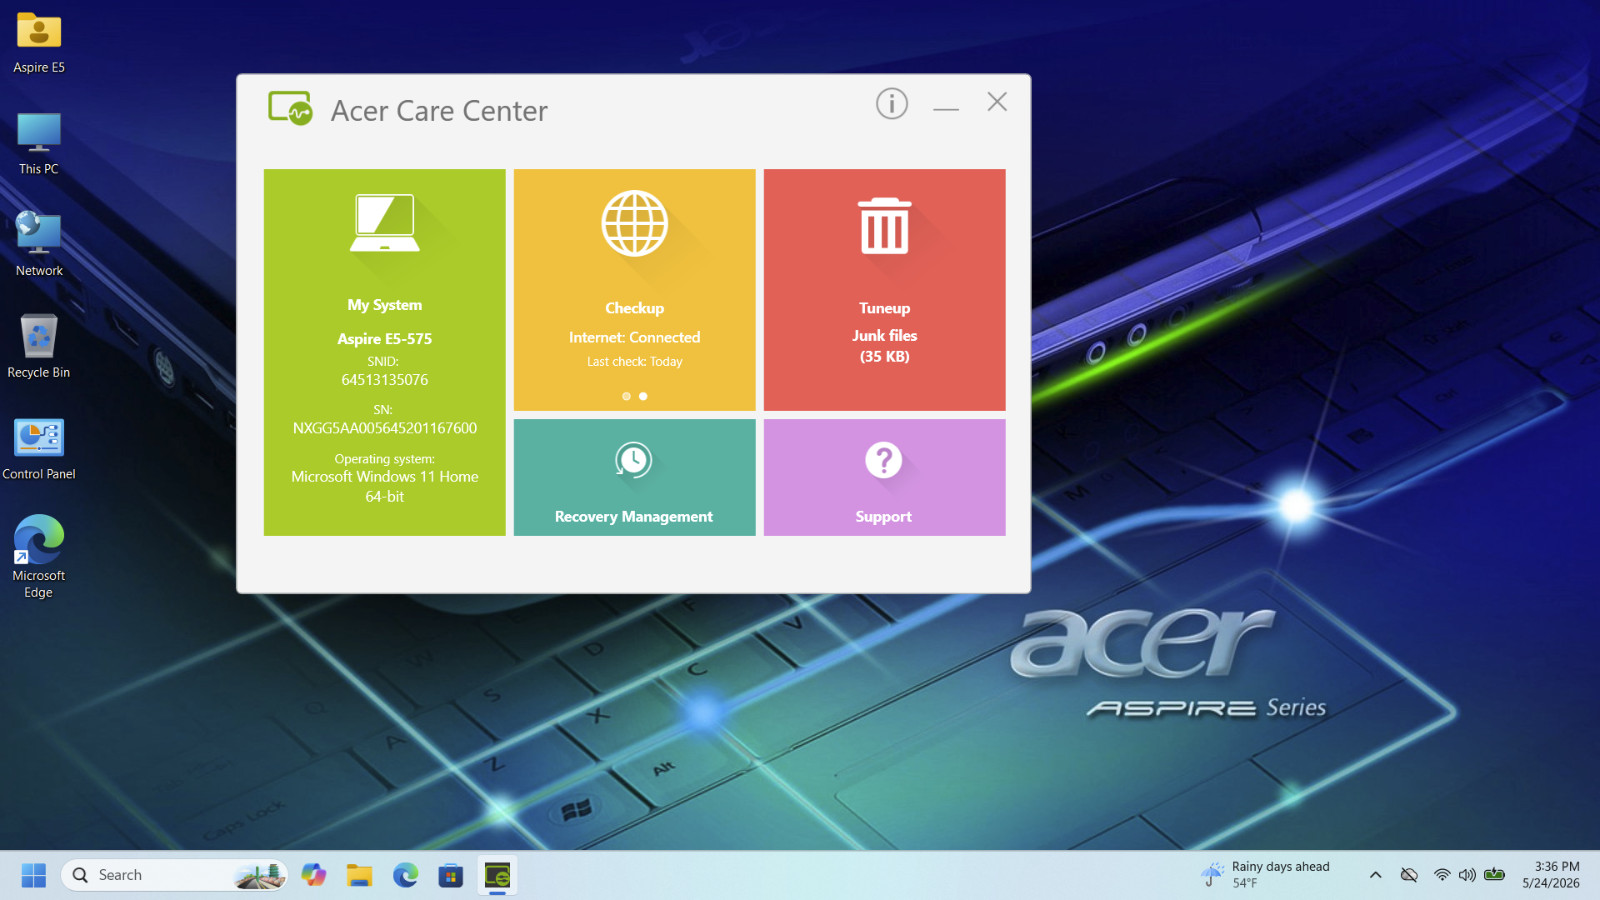Open the clock showing 3:36 PM
1600x900 pixels.
(1551, 875)
